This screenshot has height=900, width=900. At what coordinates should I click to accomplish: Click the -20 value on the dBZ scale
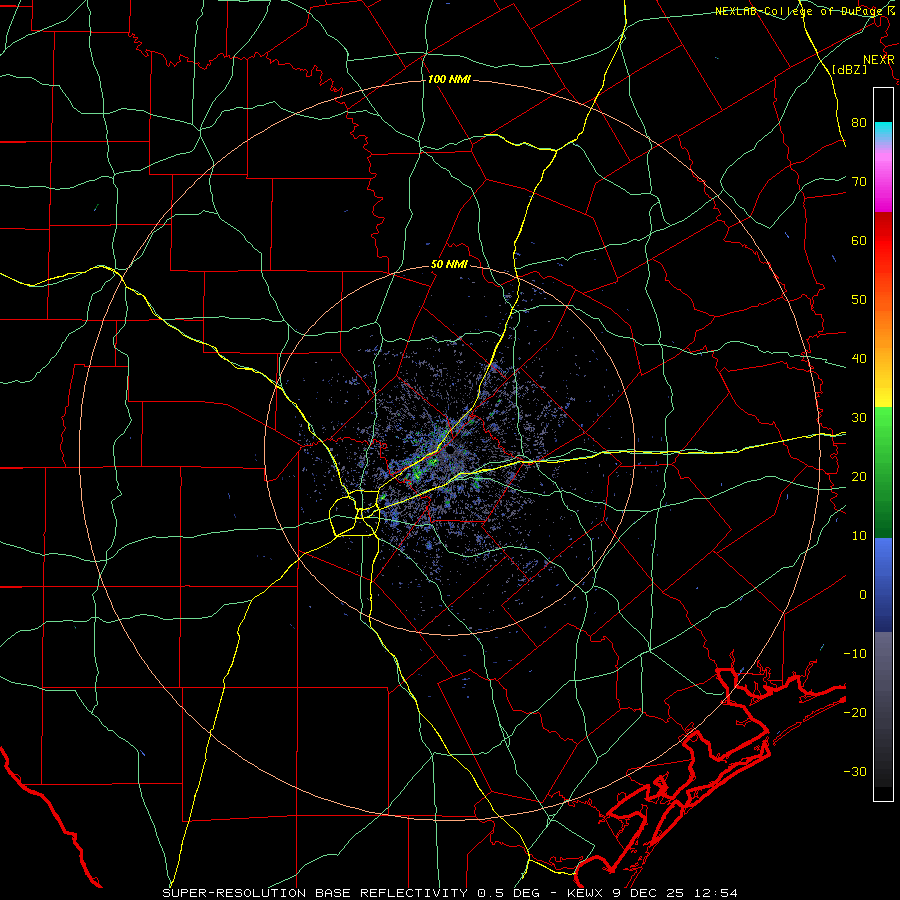(855, 712)
